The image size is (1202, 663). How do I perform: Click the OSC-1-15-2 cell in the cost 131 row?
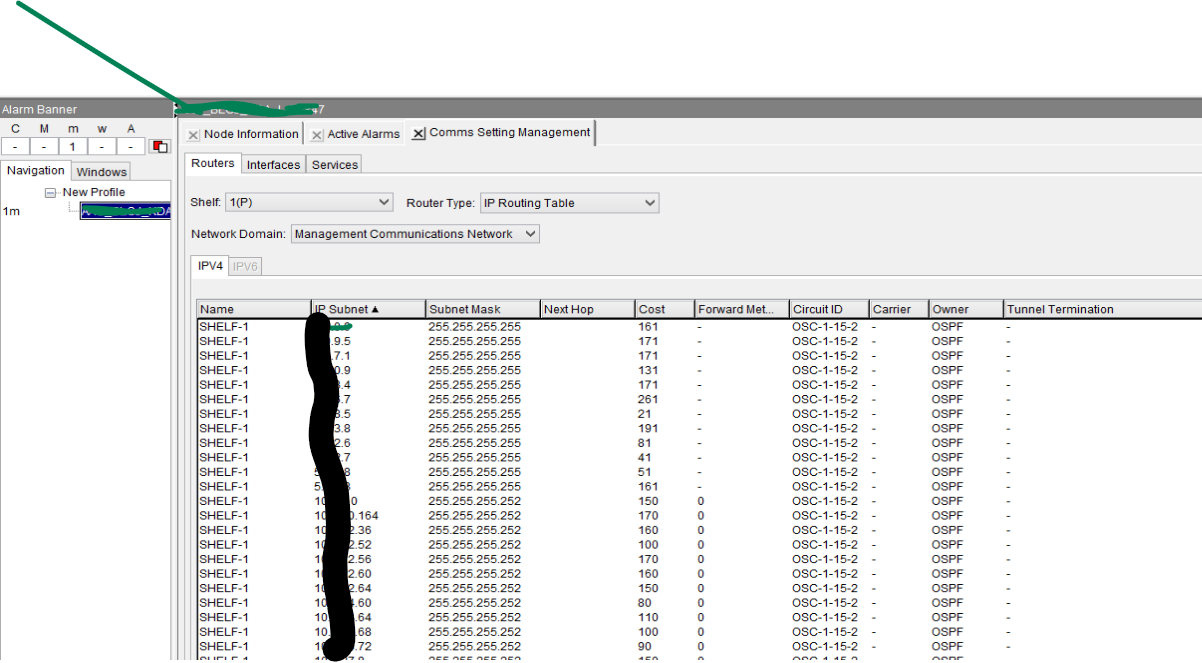coord(825,370)
